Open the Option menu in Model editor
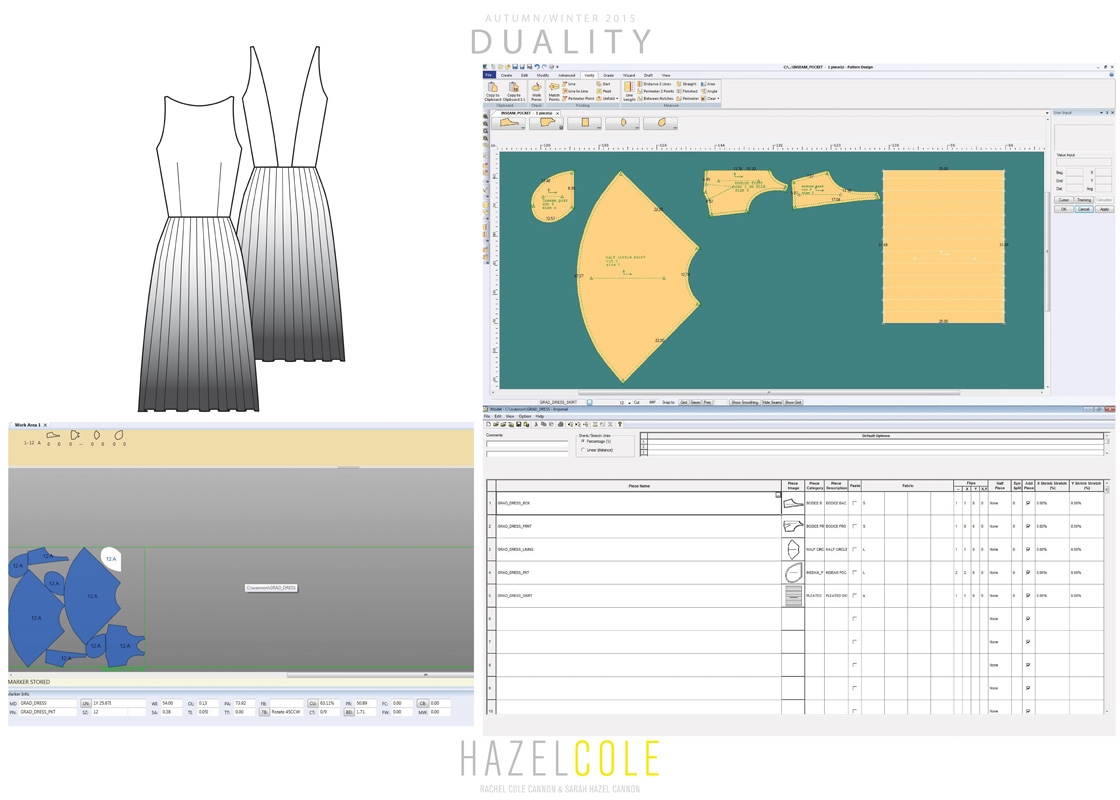This screenshot has width=1120, height=800. [525, 416]
